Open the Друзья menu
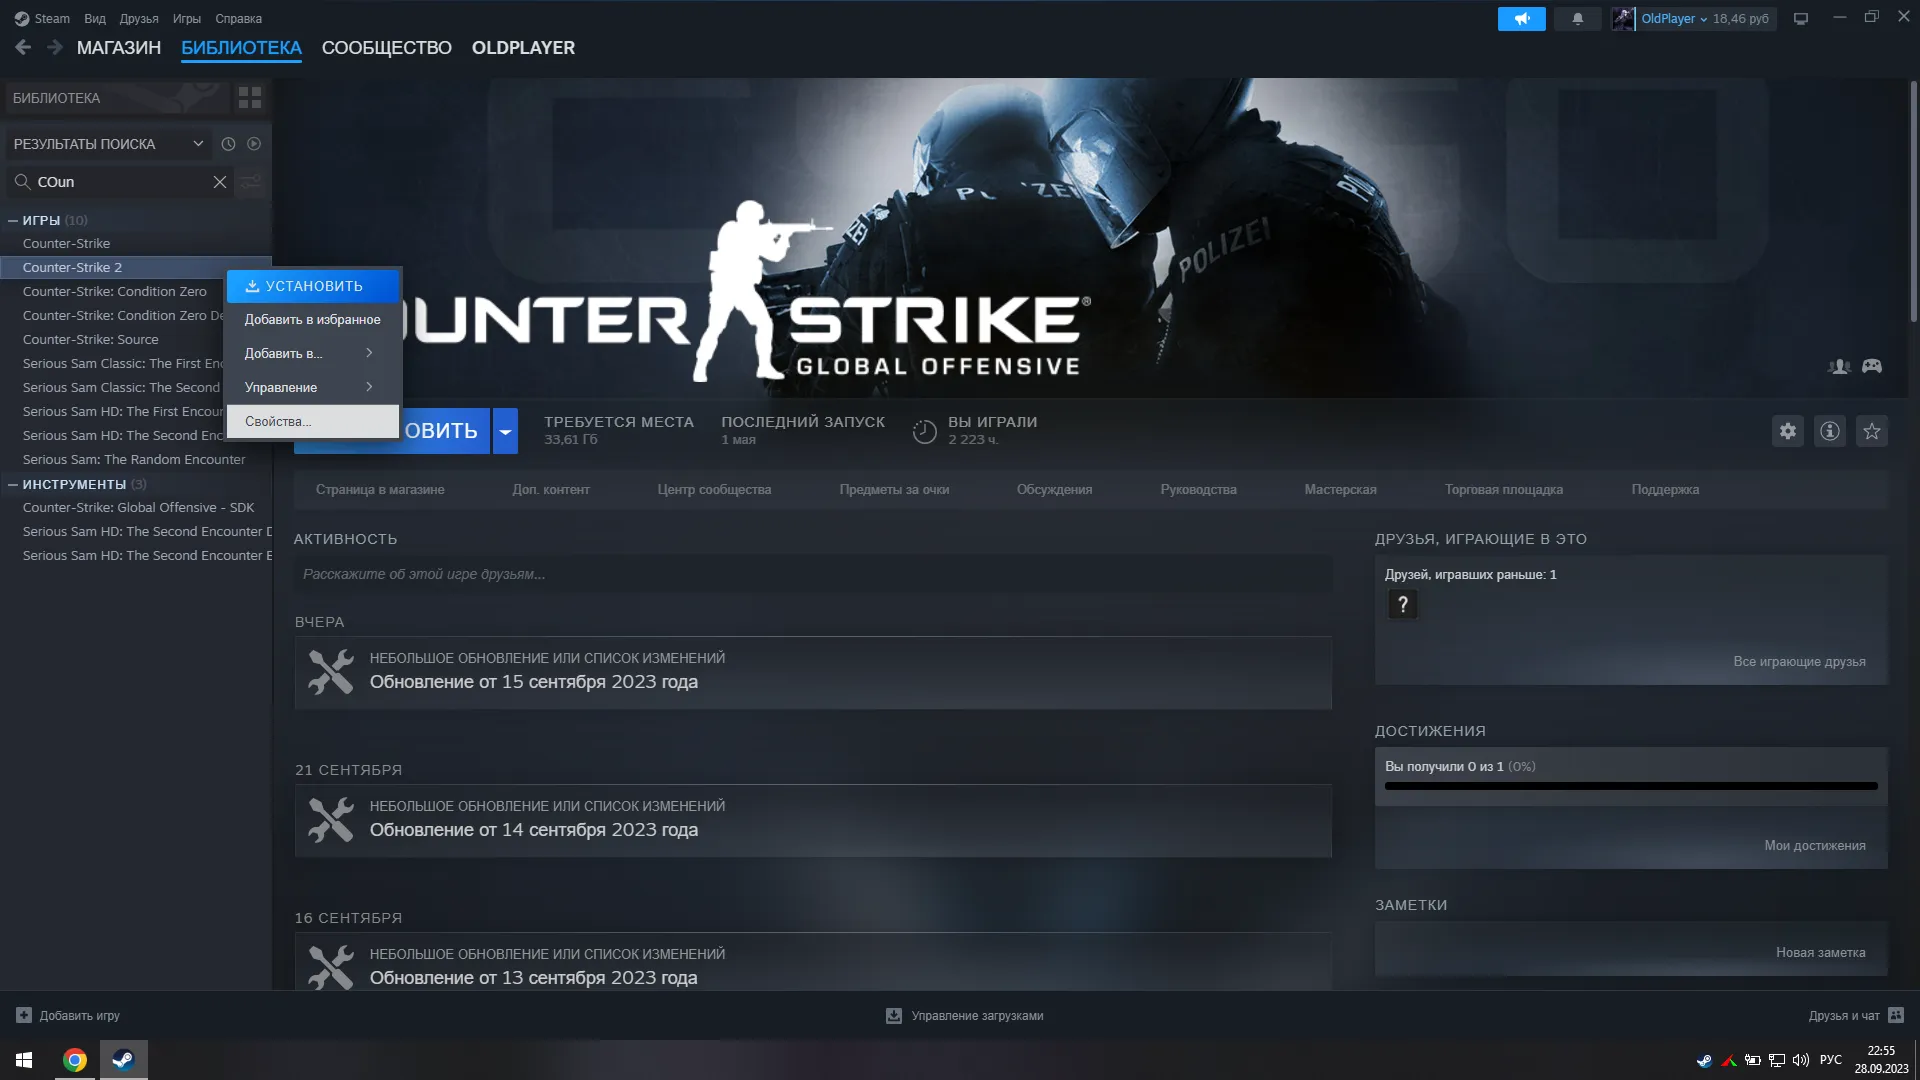The width and height of the screenshot is (1920, 1080). coord(139,19)
